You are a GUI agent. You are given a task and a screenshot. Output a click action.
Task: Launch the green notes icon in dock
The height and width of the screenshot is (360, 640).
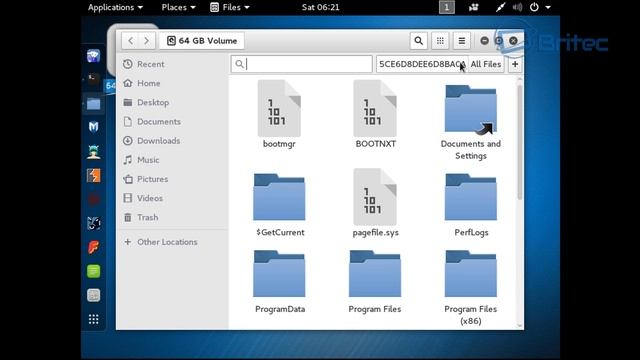(93, 271)
